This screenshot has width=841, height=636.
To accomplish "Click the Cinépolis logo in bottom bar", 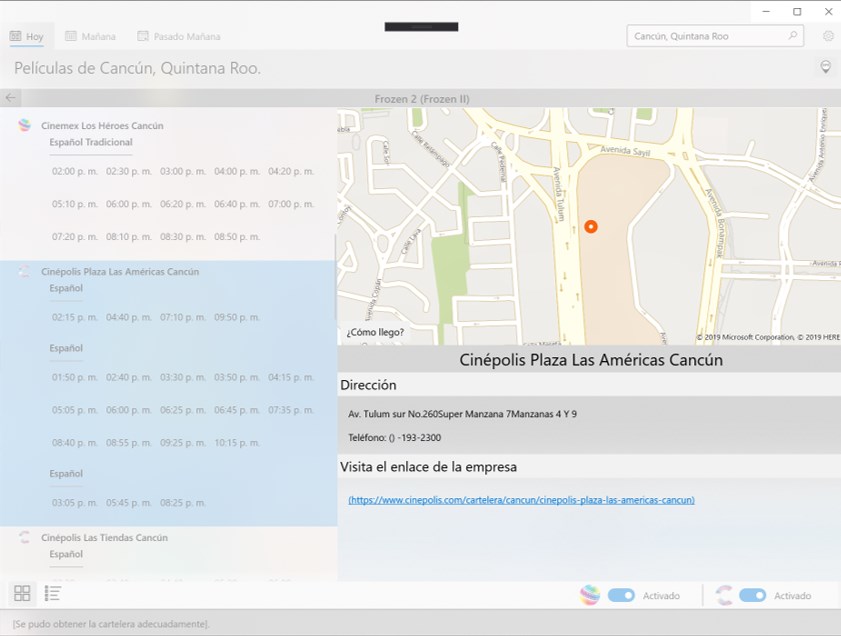I will click(723, 595).
